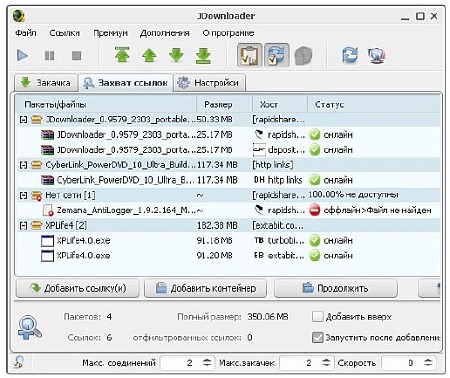This screenshot has height=378, width=450.
Task: Open the Ссылки menu
Action: pyautogui.click(x=64, y=33)
